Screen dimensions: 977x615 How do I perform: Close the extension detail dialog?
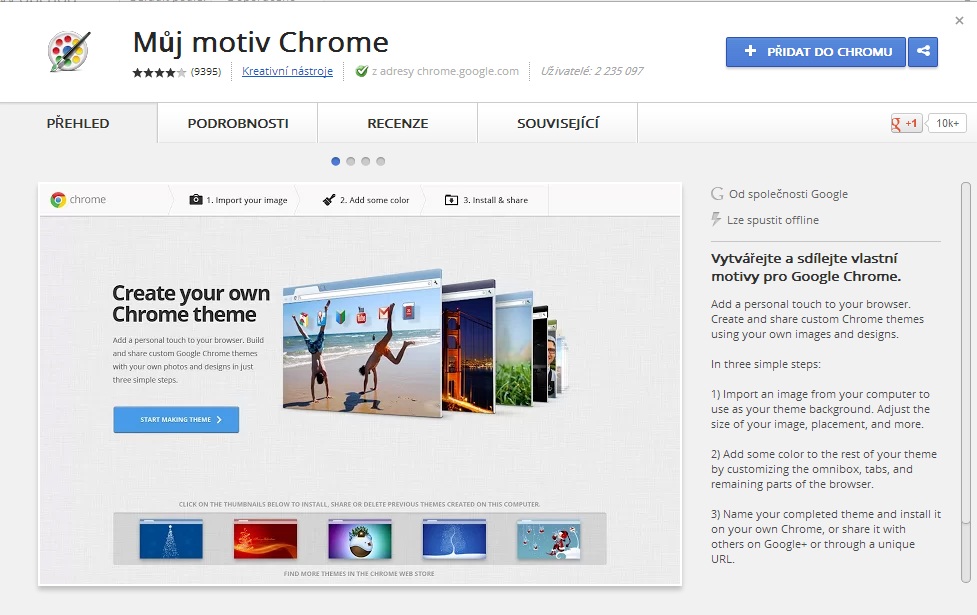960,21
